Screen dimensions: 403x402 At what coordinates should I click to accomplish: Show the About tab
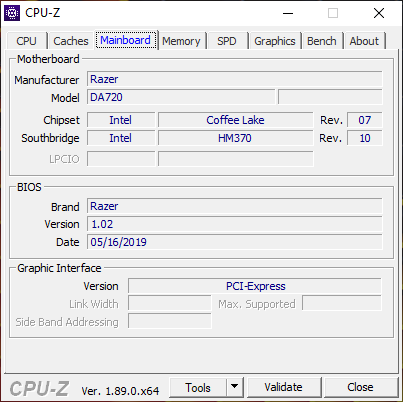(x=364, y=41)
